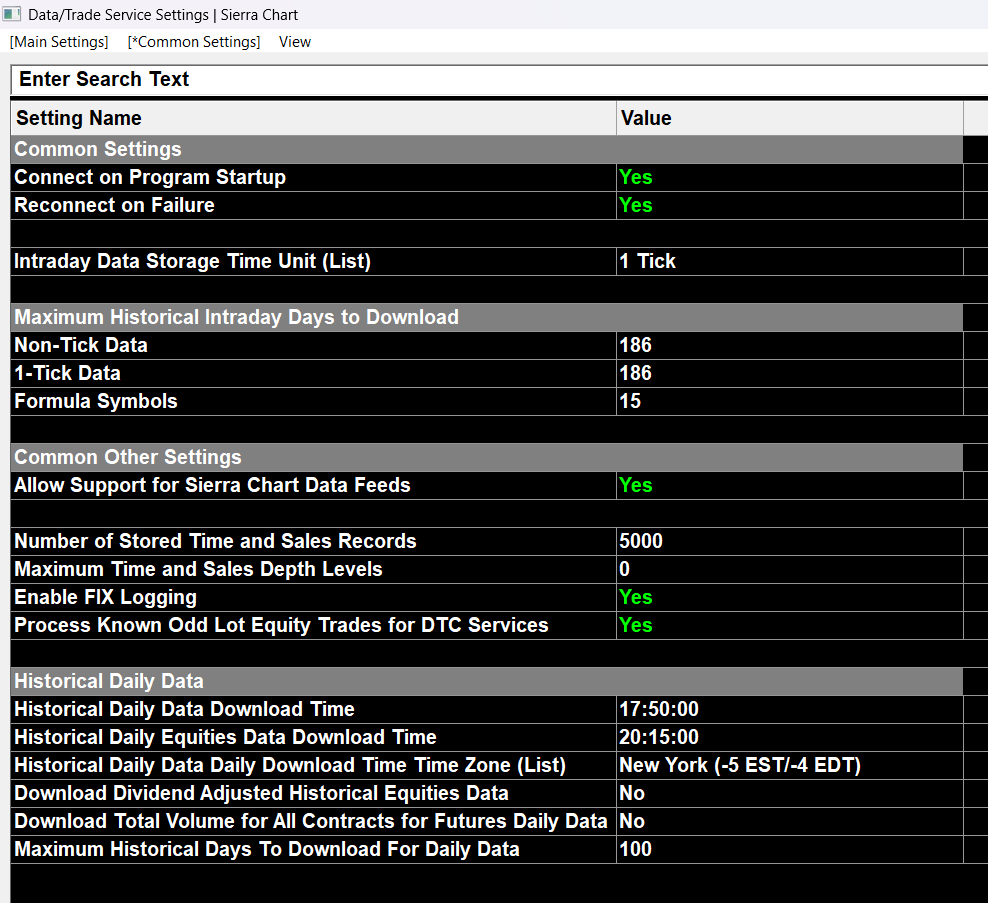Select Download Dividend Adjusted Historical Equities Data name
This screenshot has height=903, width=988.
(314, 793)
